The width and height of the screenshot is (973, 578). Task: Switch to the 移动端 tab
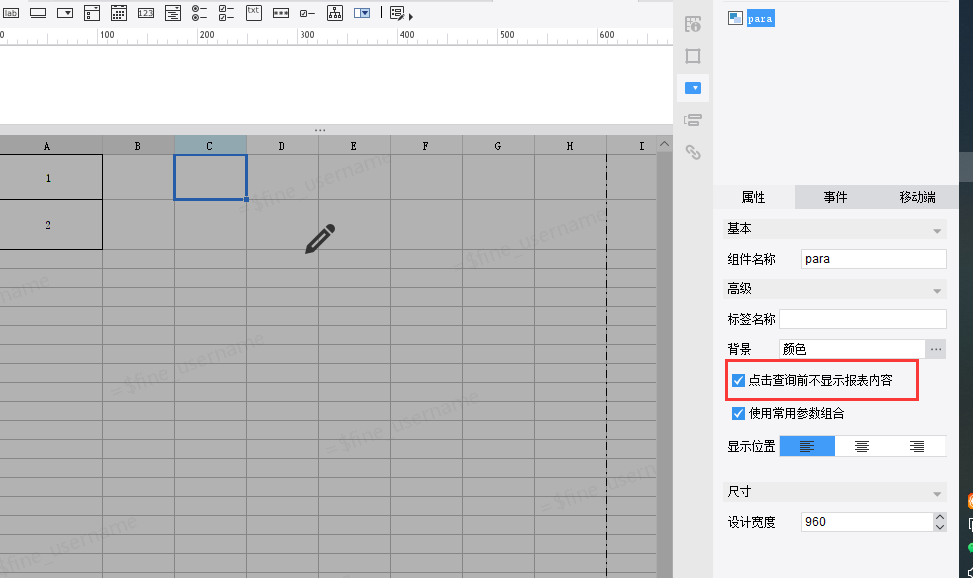917,197
